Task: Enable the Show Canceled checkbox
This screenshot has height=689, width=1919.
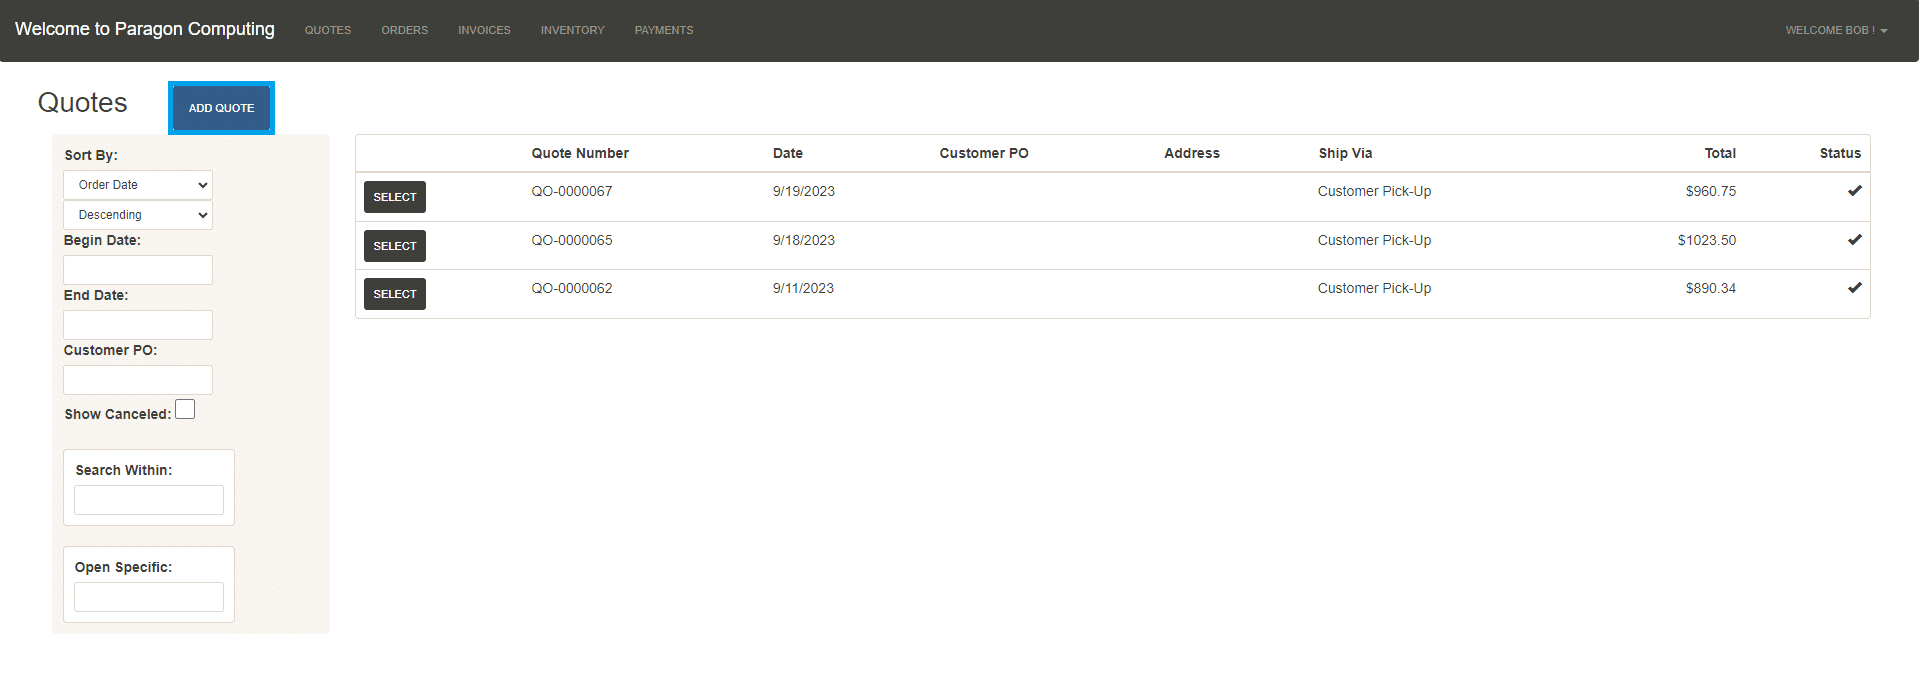Action: (x=185, y=410)
